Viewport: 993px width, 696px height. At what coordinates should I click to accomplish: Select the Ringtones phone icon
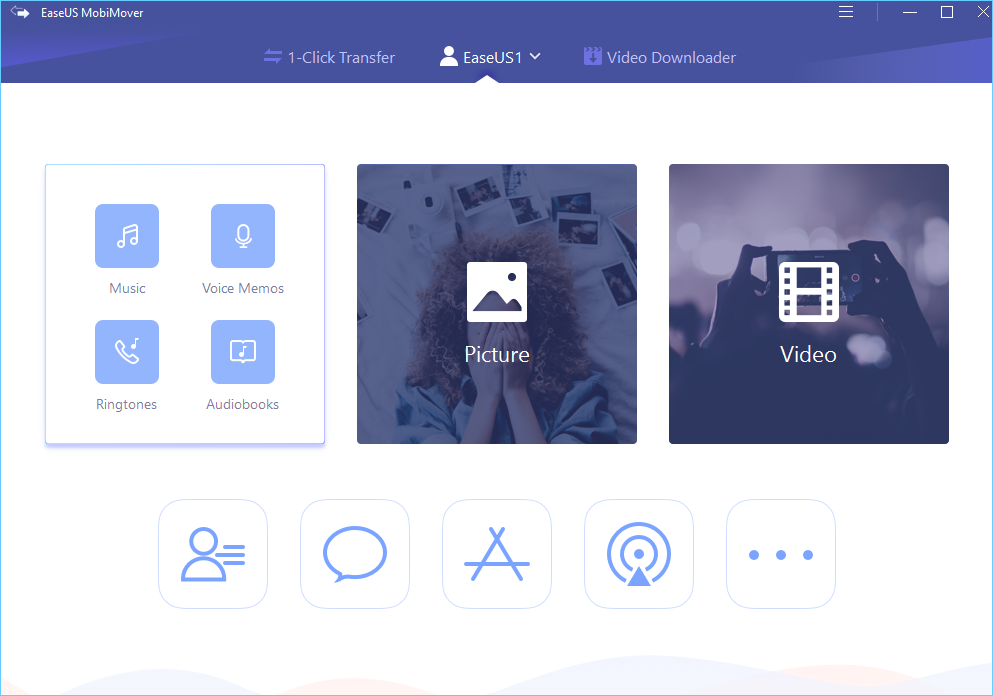(x=127, y=352)
